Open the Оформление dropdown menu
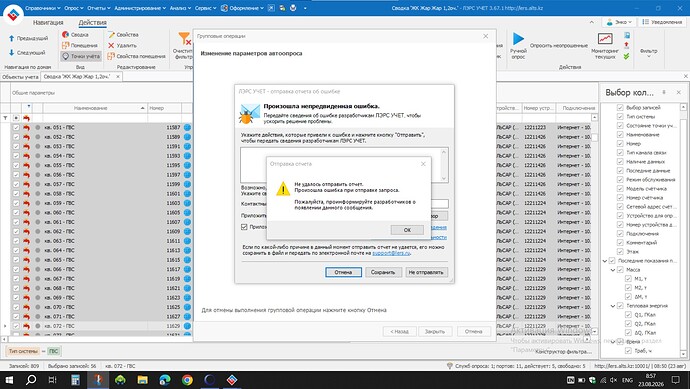This screenshot has width=690, height=389. pos(242,8)
